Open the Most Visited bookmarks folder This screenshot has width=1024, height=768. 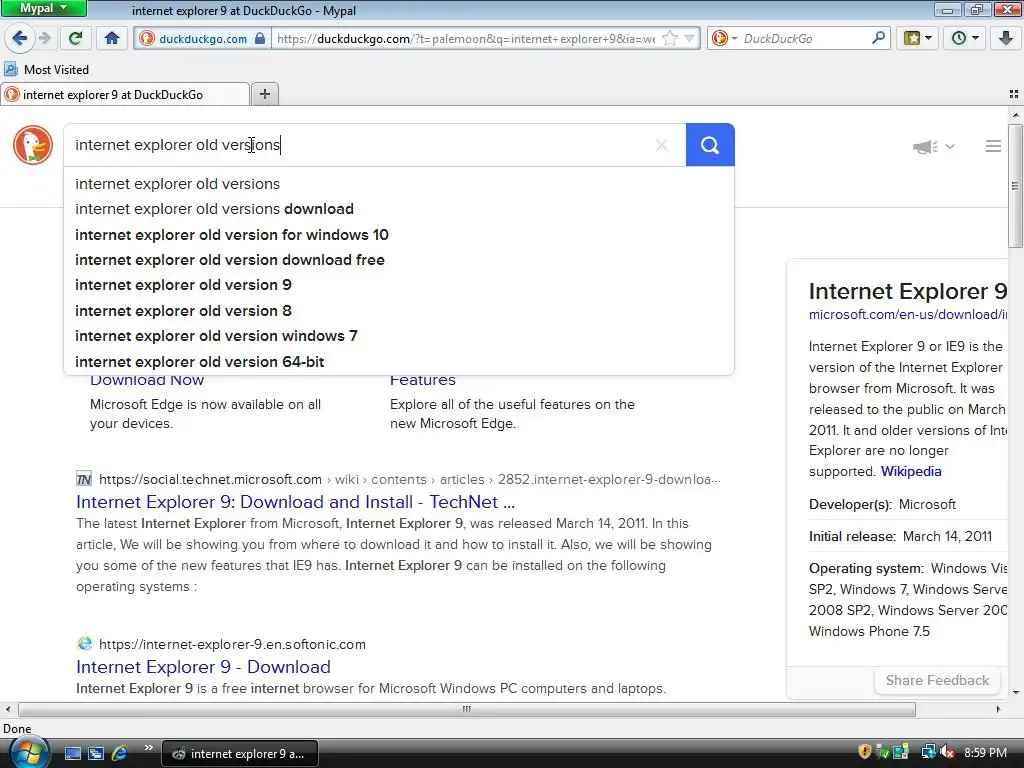click(x=47, y=69)
